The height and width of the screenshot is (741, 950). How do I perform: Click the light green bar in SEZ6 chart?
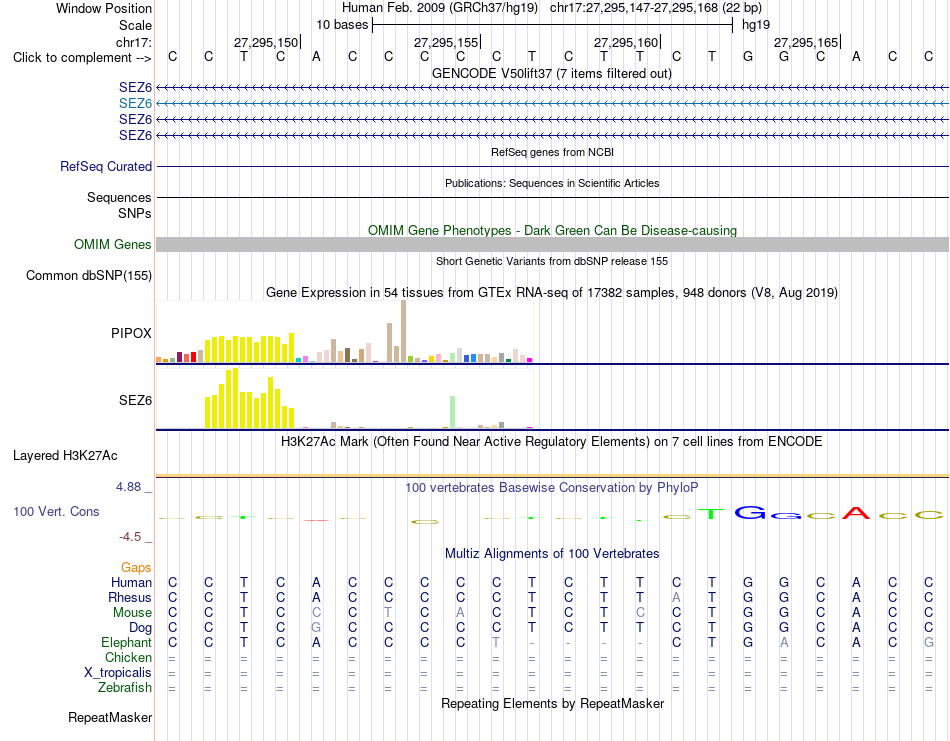(452, 412)
